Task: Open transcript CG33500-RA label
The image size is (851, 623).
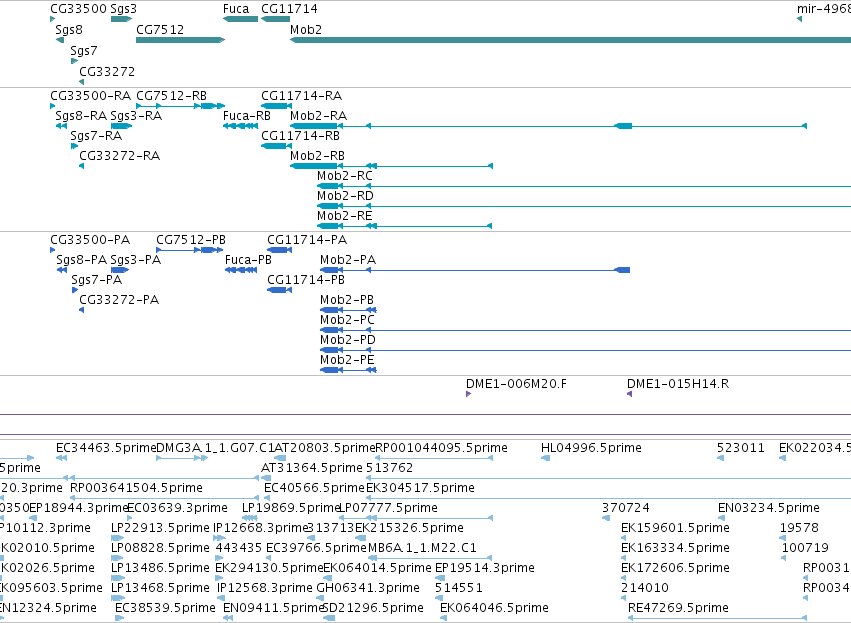Action: [91, 96]
